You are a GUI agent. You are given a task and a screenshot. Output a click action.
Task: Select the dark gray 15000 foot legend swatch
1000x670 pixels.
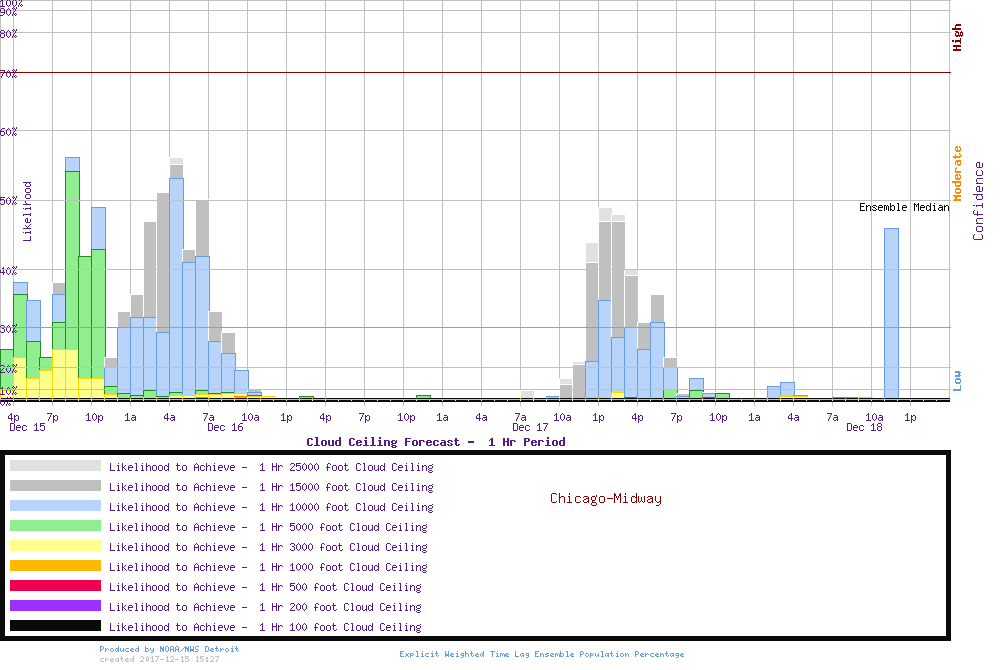[55, 486]
